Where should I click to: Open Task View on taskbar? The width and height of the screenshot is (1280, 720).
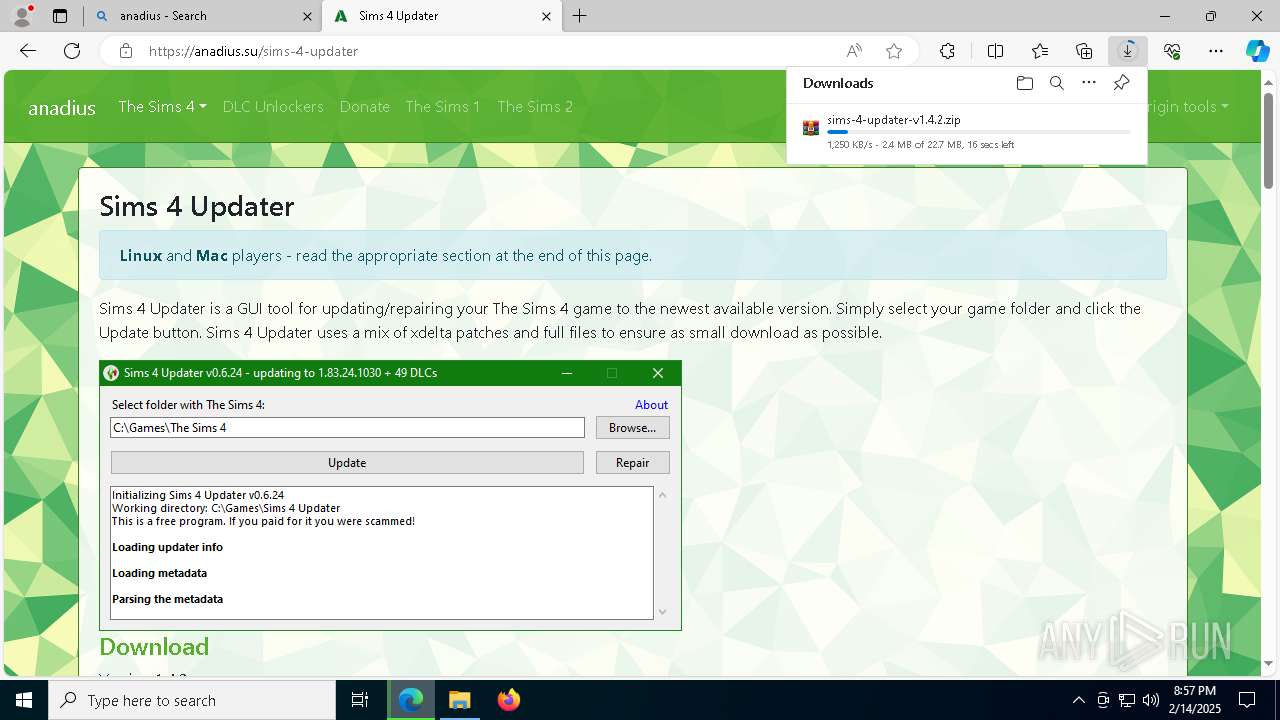pos(360,700)
